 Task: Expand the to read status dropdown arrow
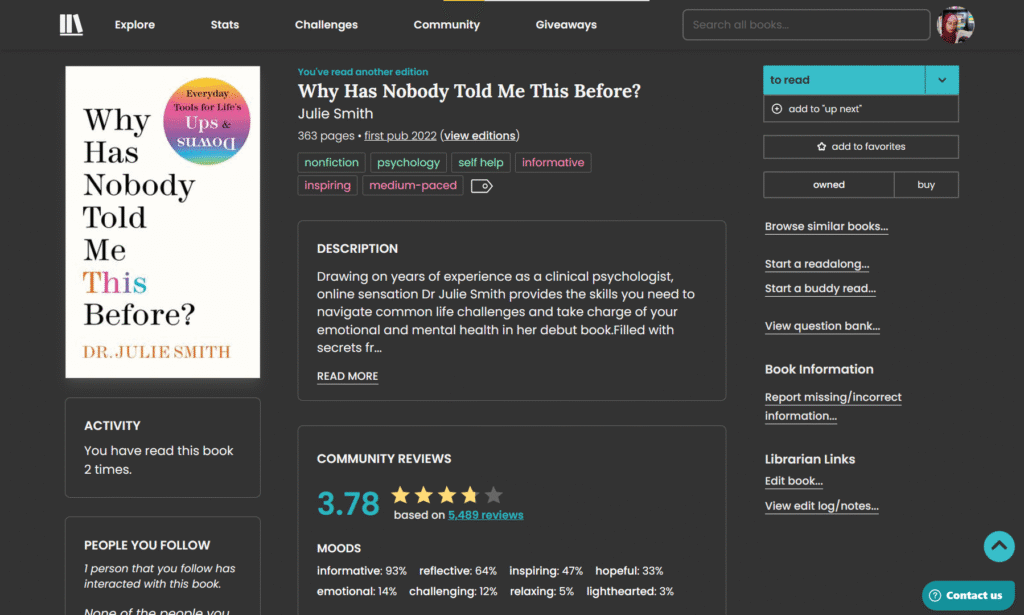(942, 80)
